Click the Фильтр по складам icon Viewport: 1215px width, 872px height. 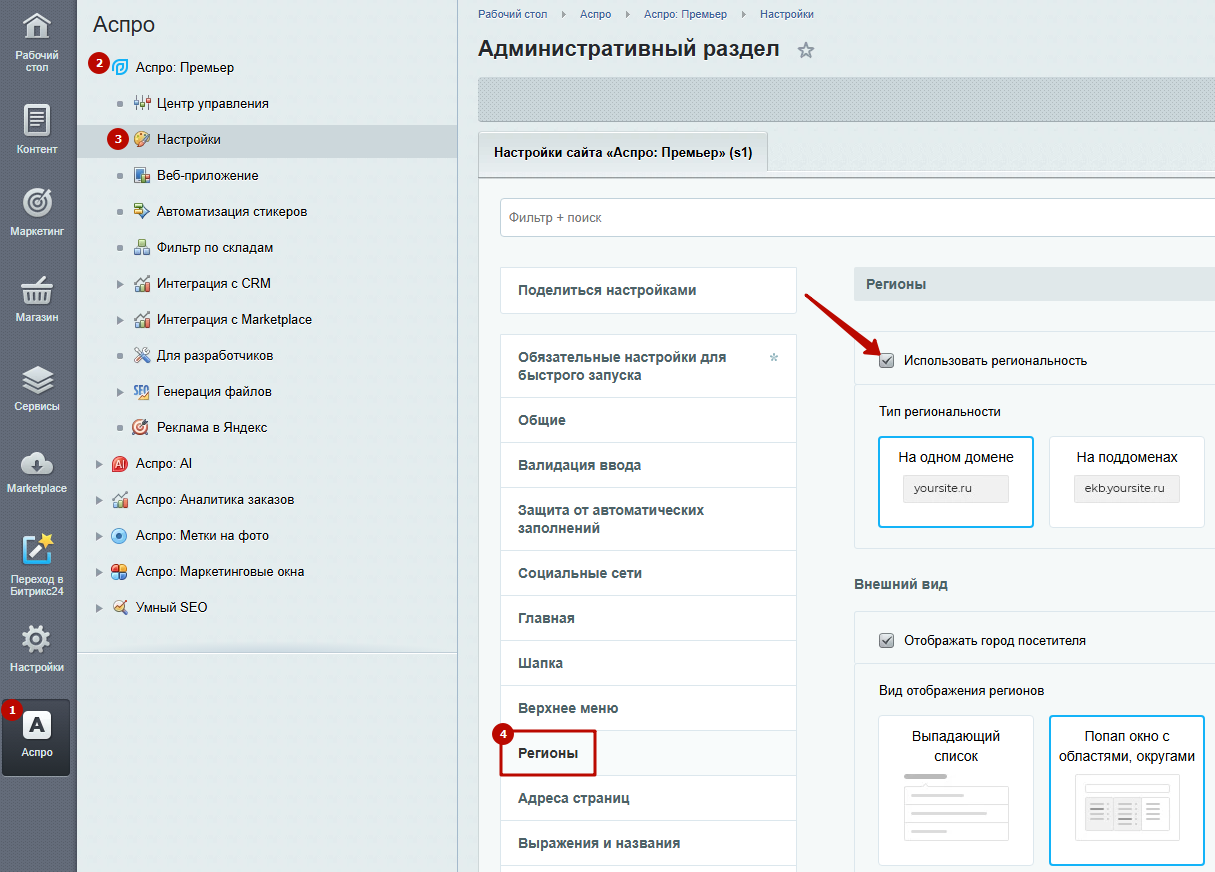pyautogui.click(x=141, y=248)
